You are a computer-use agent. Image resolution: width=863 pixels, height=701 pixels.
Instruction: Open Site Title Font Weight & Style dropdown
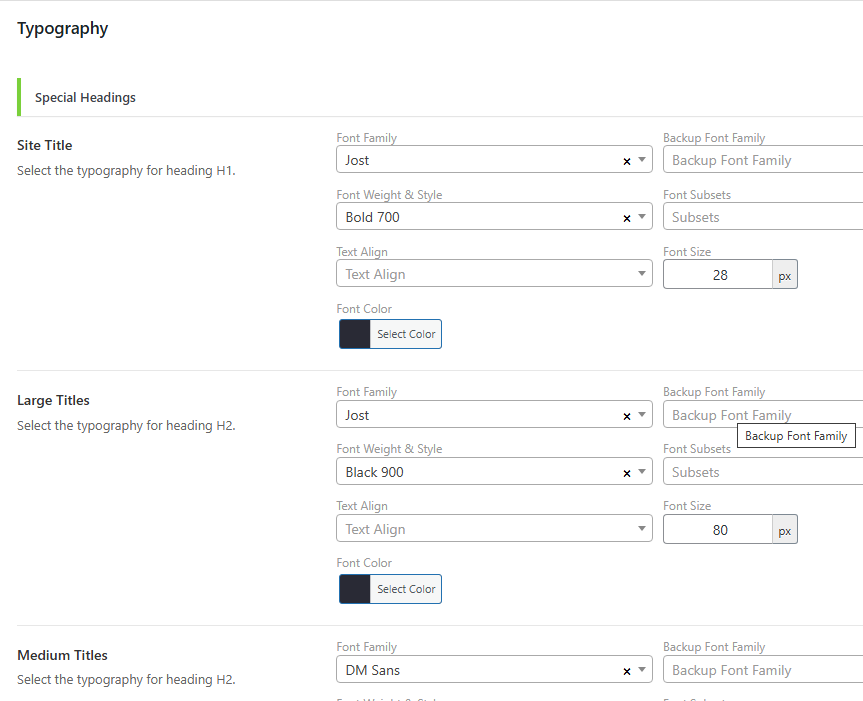click(x=642, y=217)
